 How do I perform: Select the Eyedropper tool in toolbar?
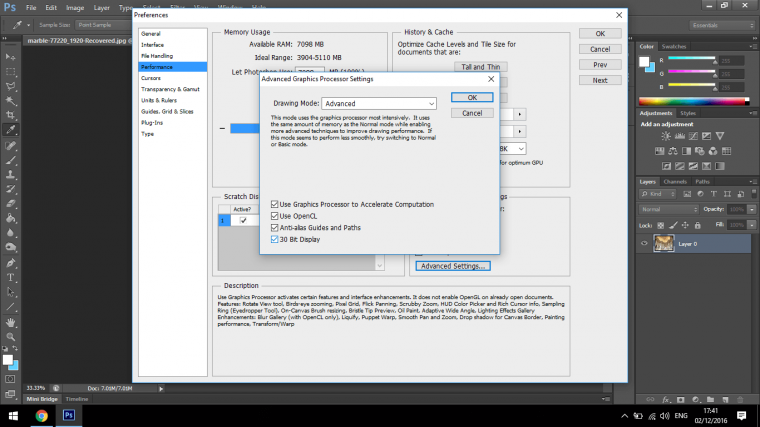pyautogui.click(x=10, y=130)
